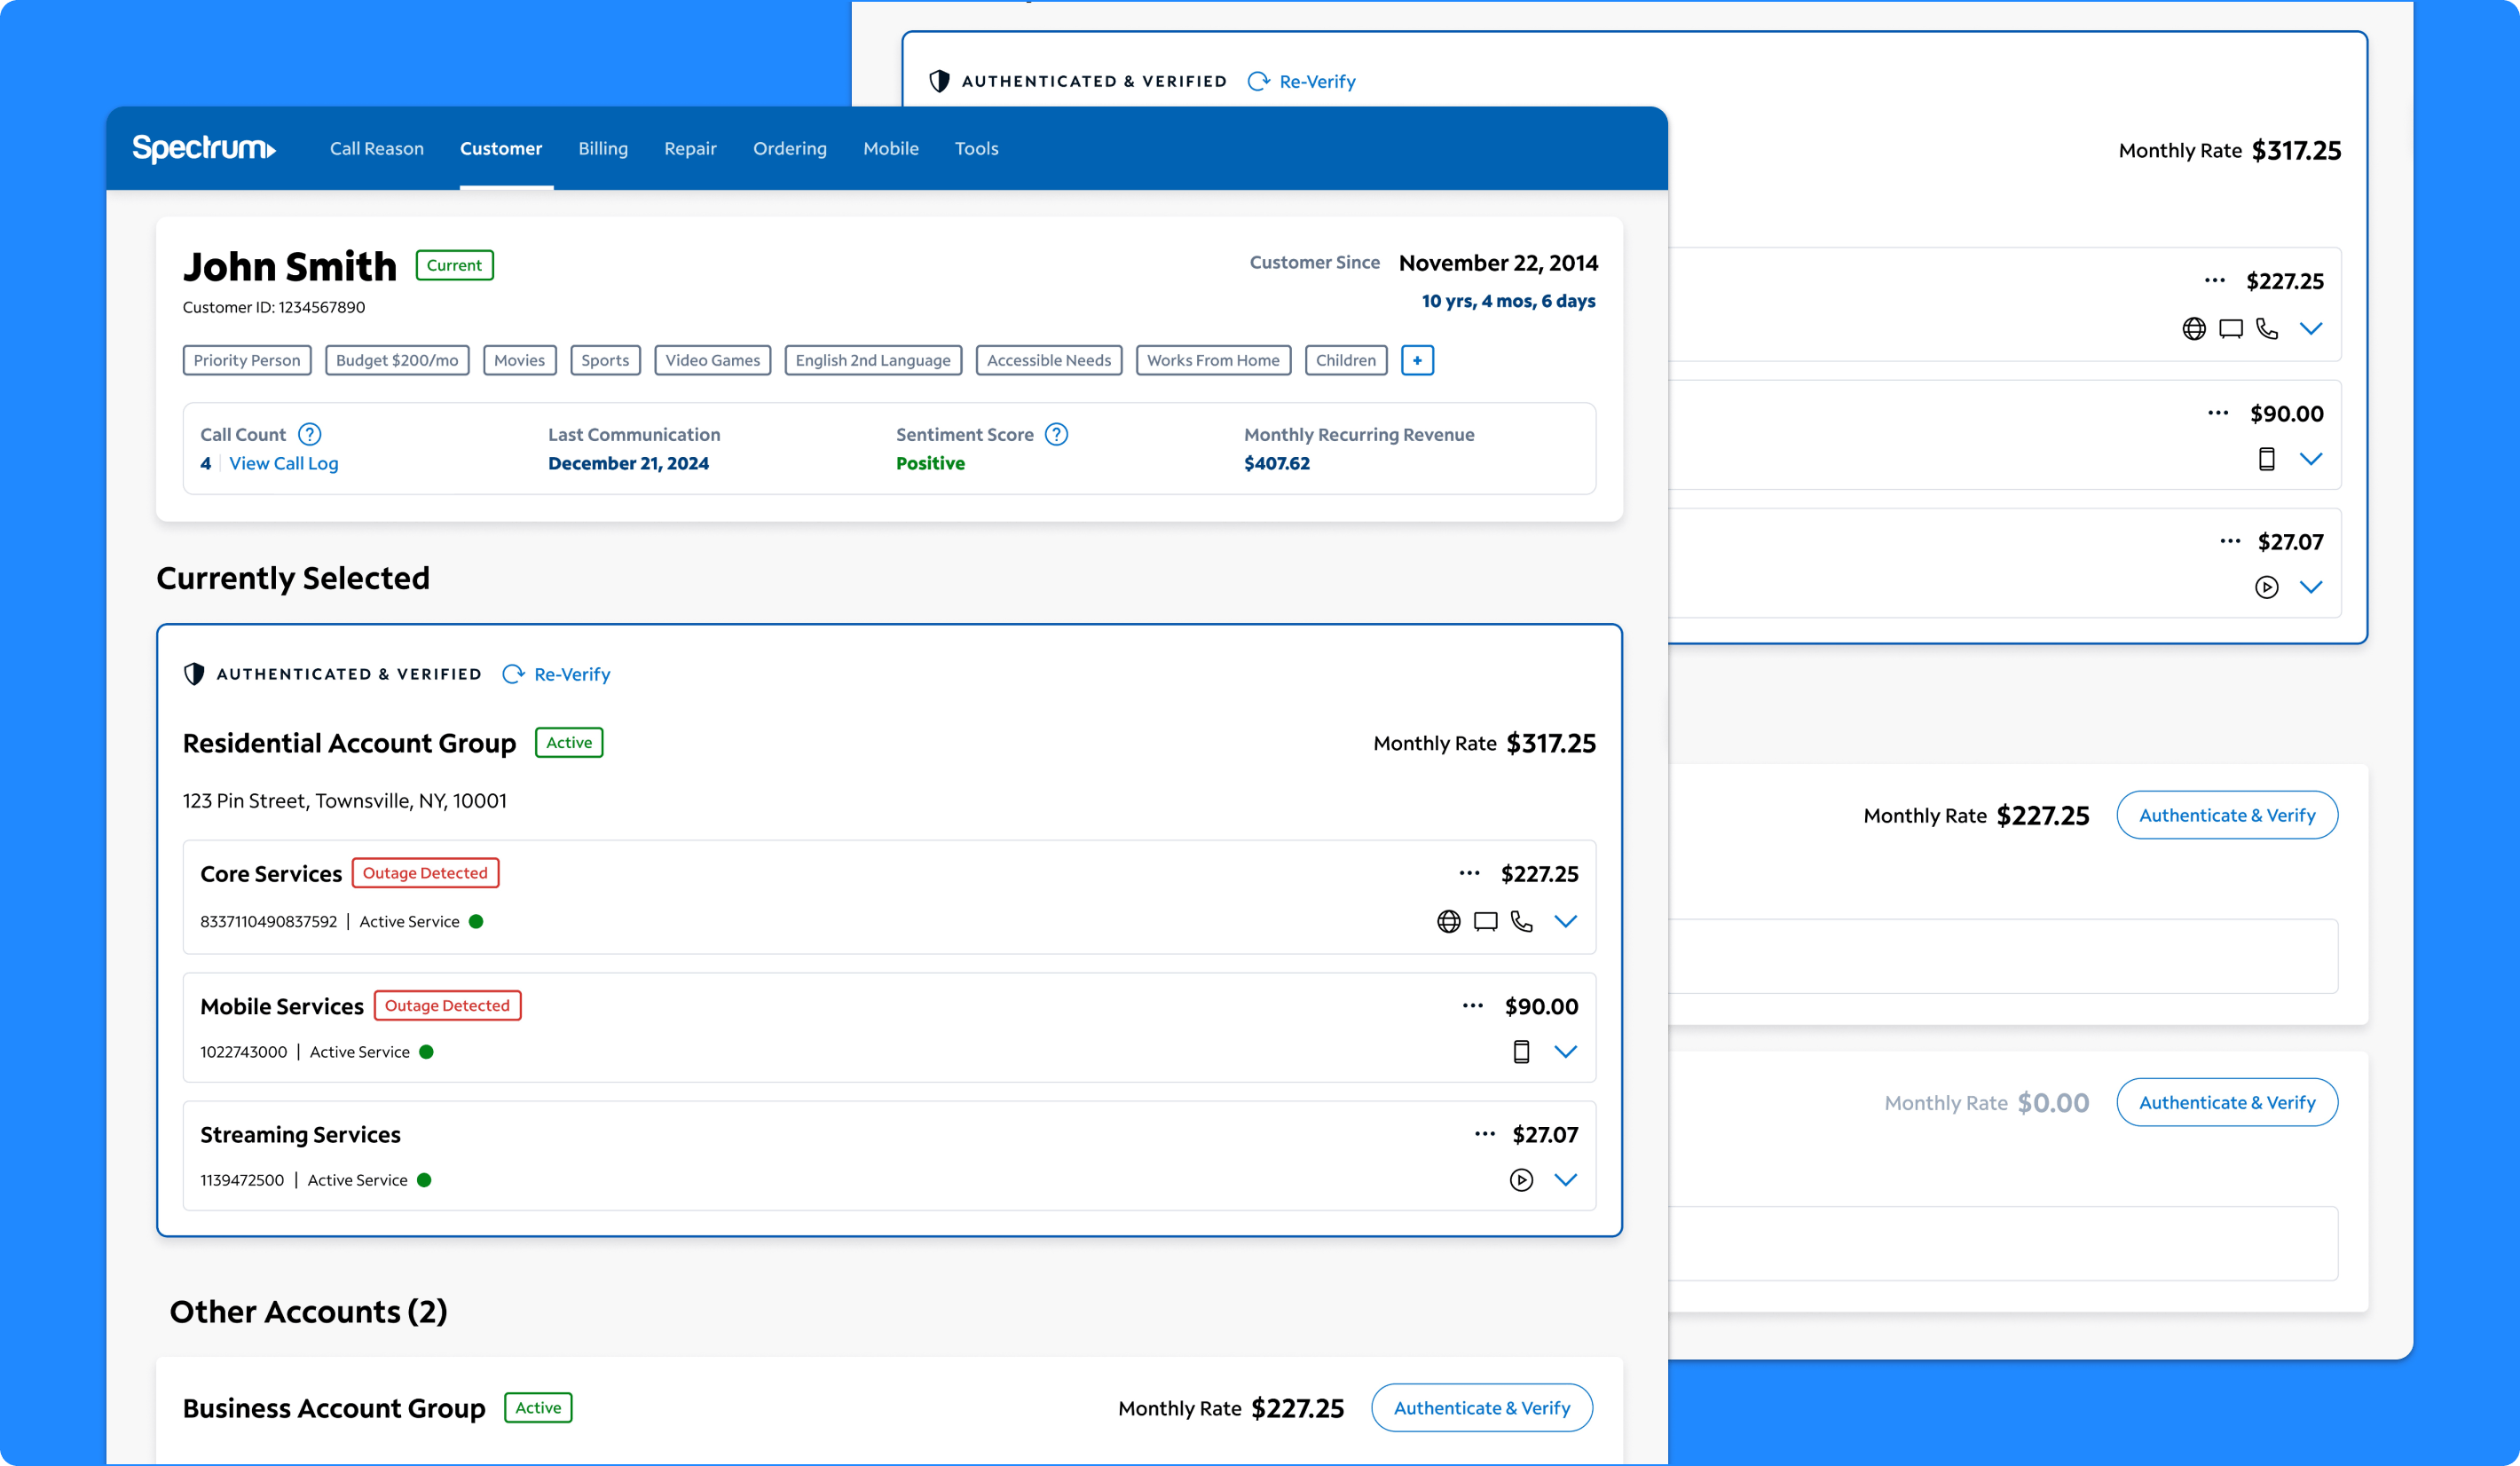Expand the Core Services chevron

coord(1565,921)
